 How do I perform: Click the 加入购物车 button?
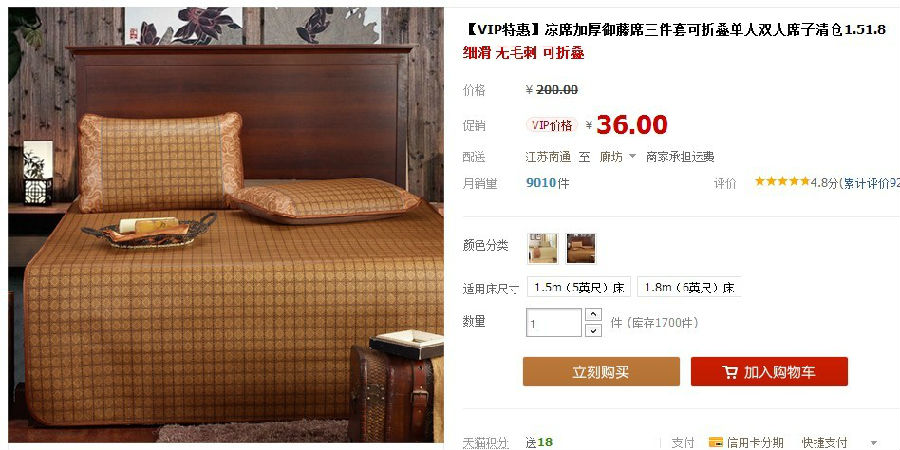769,372
